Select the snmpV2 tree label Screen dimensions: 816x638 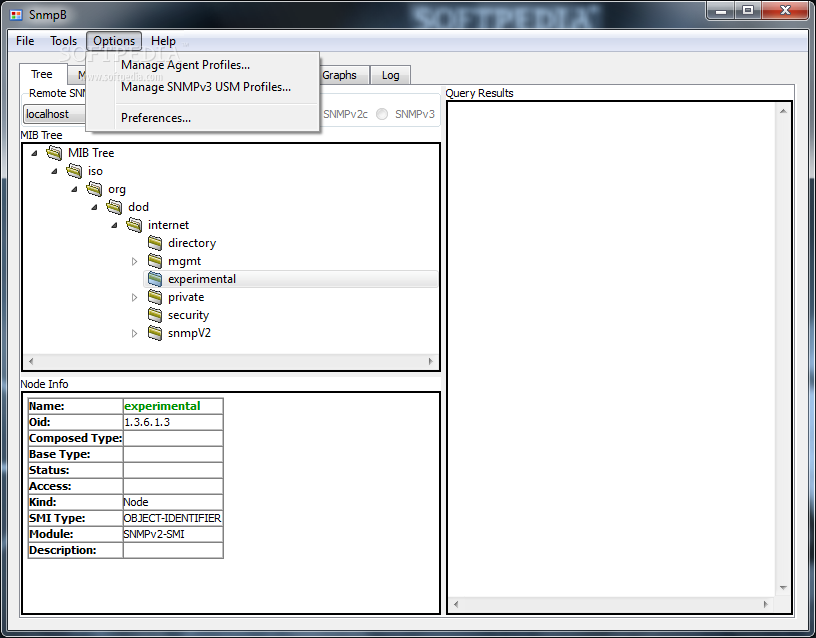[x=189, y=333]
